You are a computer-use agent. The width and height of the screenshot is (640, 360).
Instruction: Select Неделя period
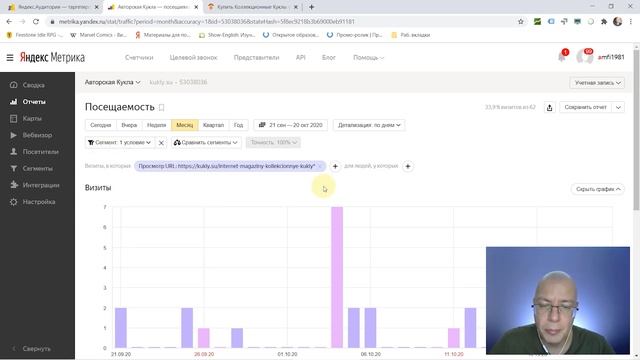point(156,125)
